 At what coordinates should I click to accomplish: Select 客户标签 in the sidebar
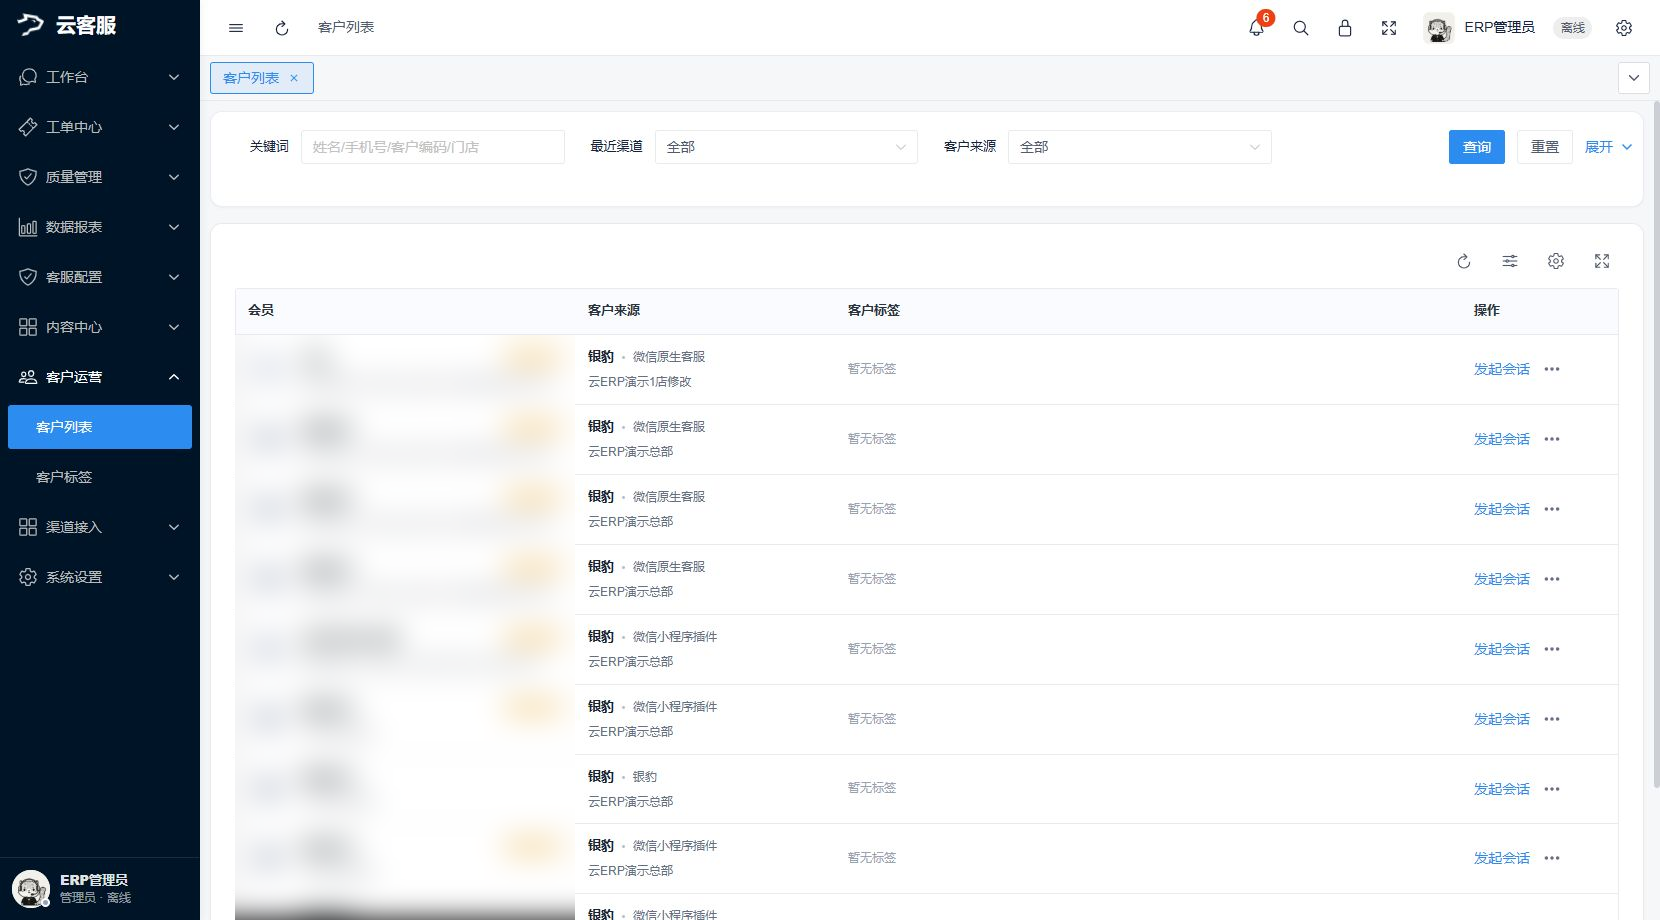coord(100,477)
